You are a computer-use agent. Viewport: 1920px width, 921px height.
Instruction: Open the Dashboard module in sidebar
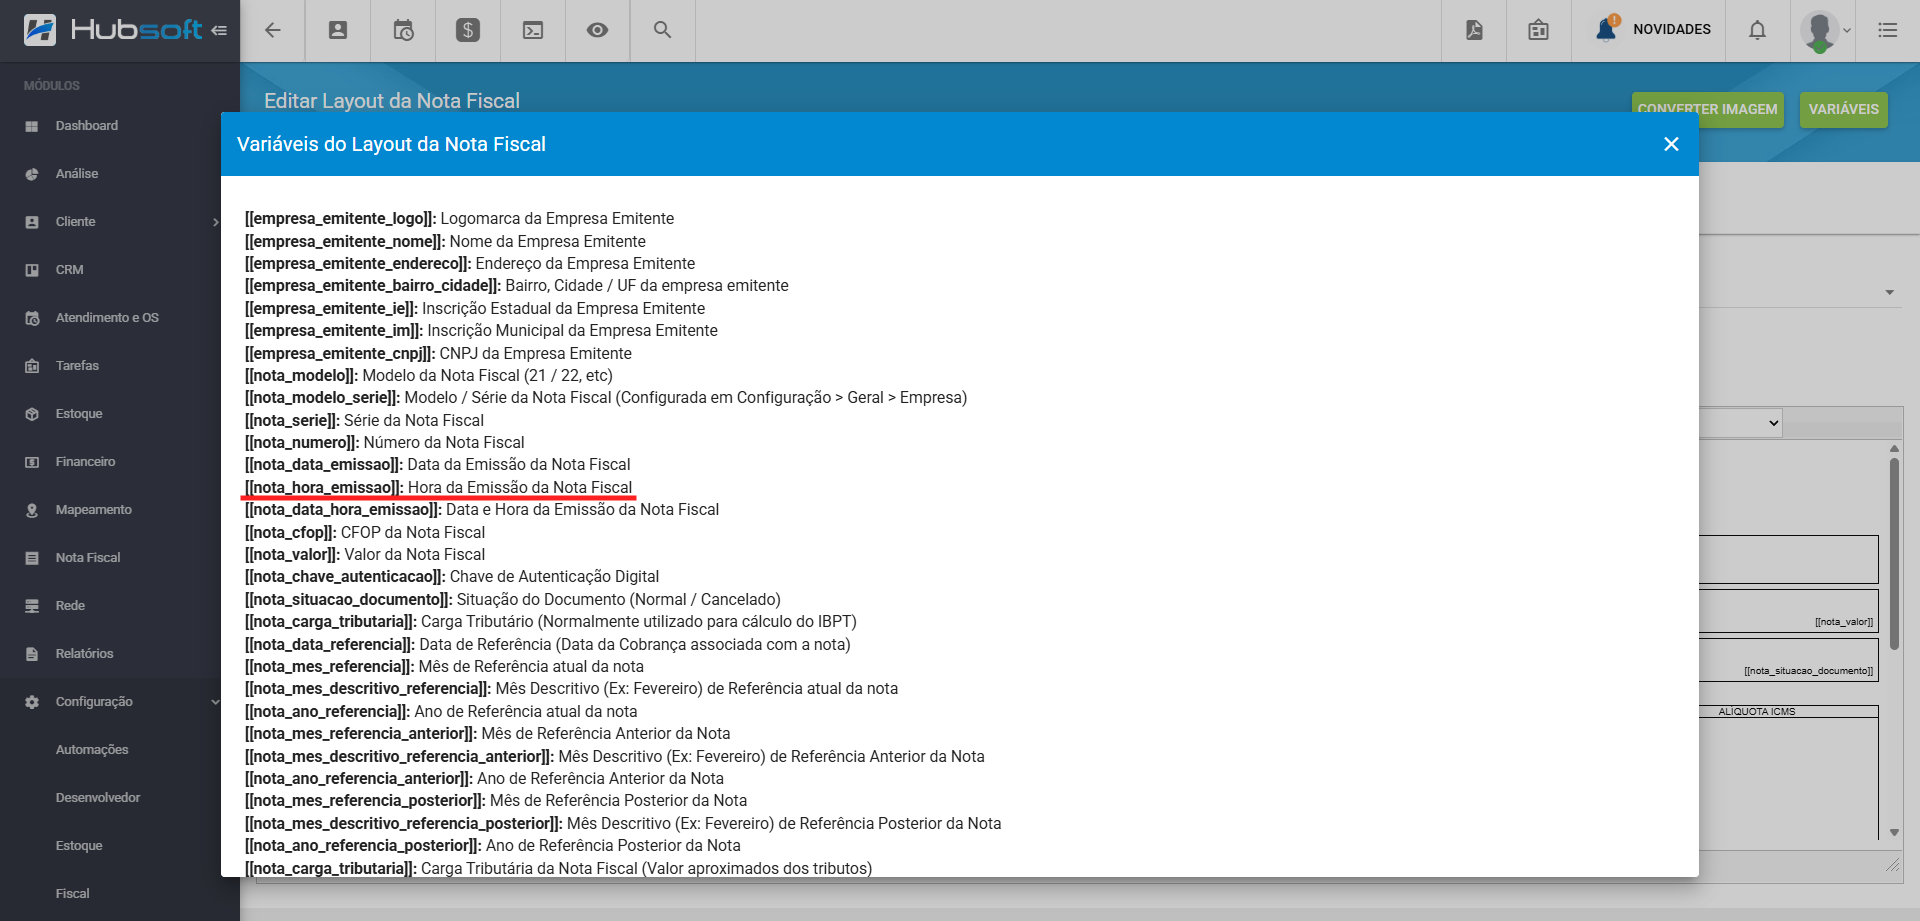tap(86, 126)
